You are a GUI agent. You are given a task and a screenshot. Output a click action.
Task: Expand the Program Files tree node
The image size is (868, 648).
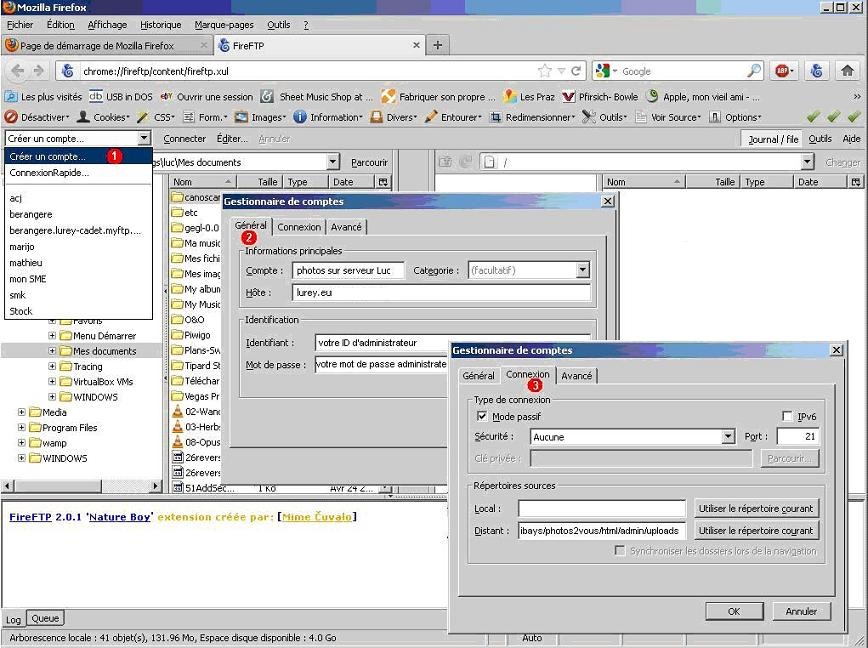22,427
